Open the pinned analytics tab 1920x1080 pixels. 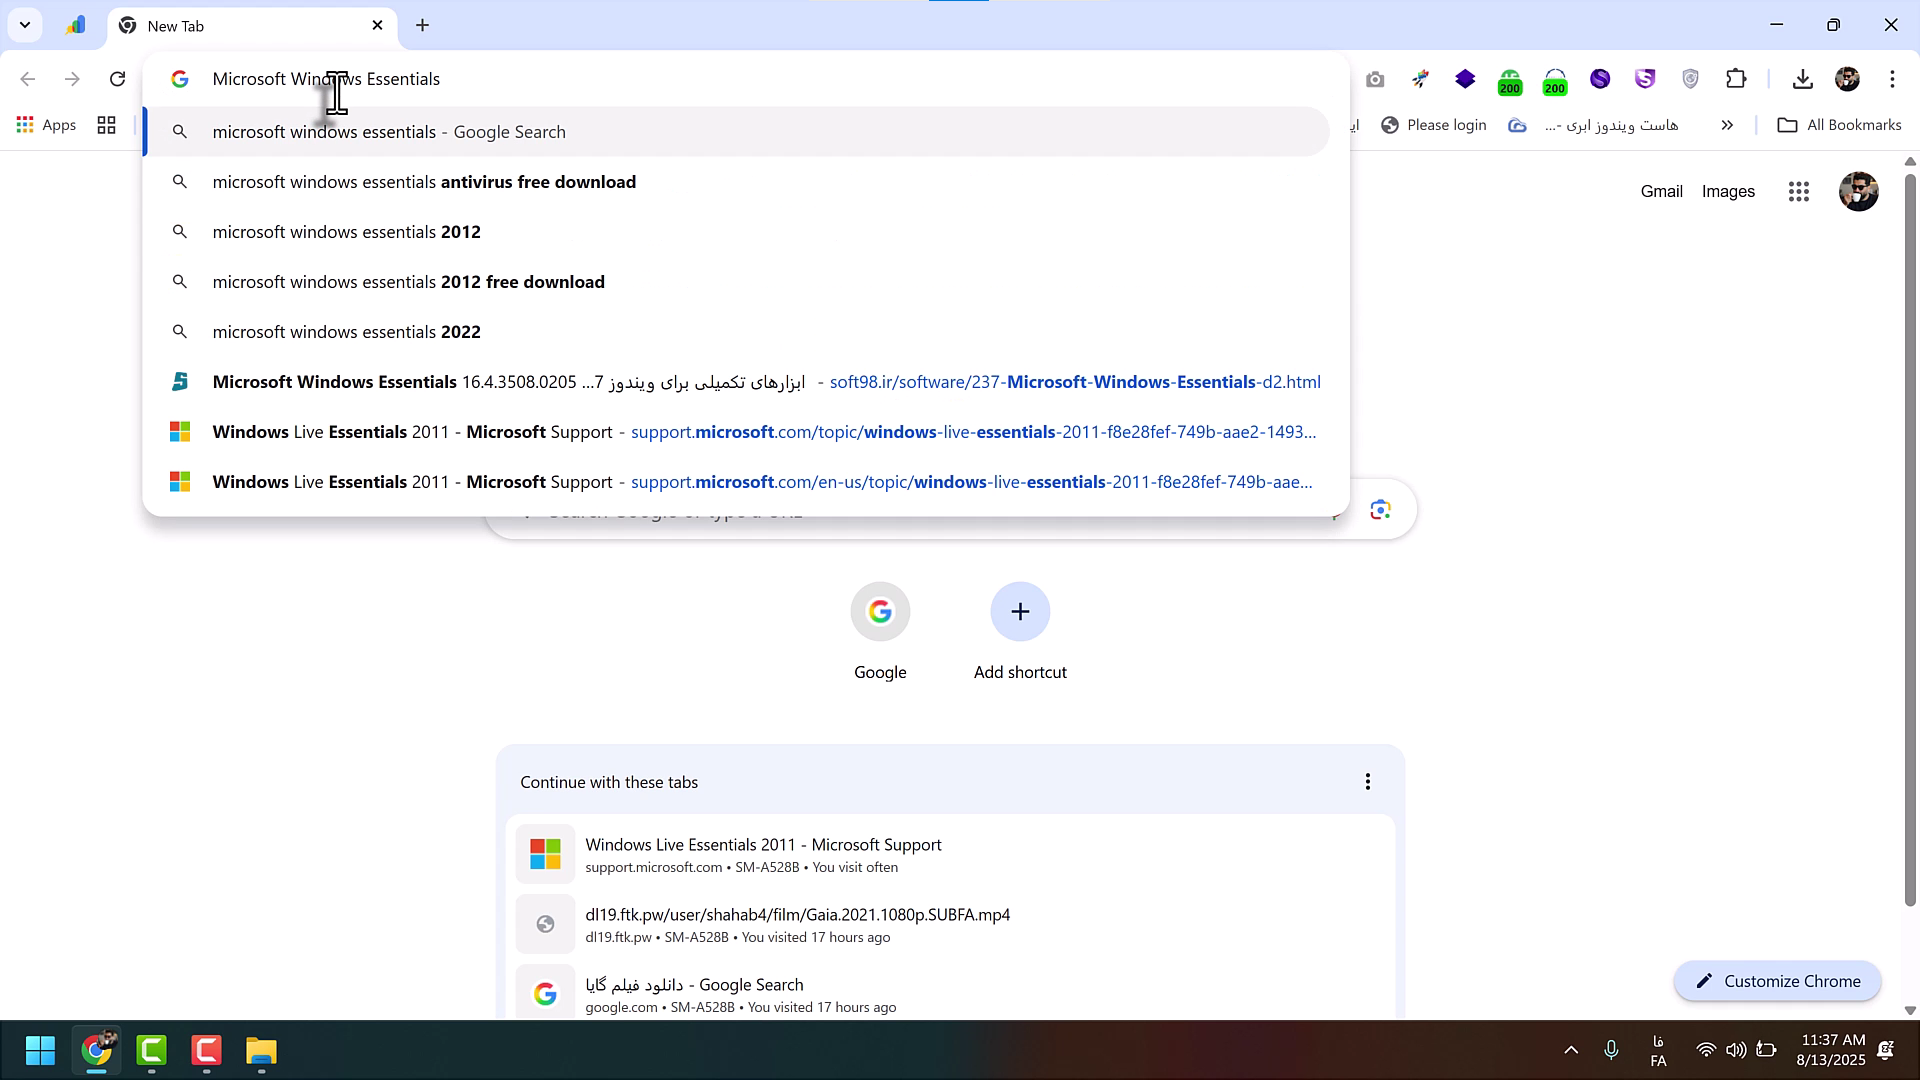click(75, 25)
